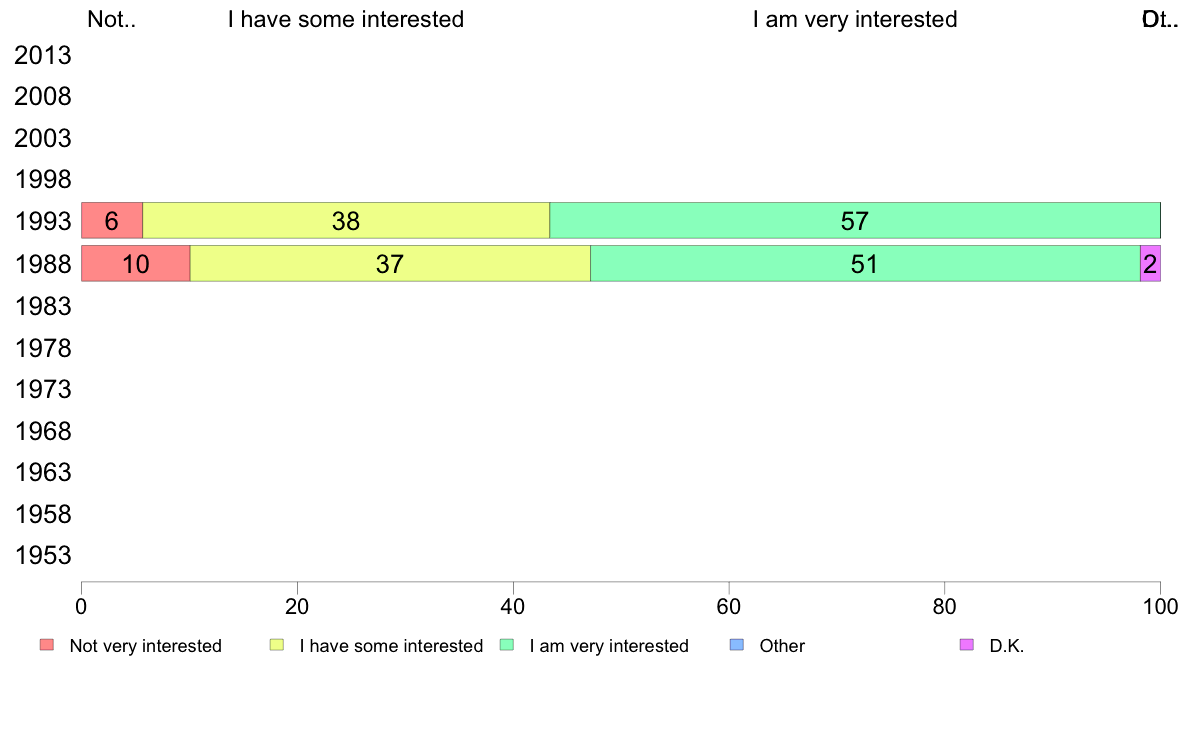Click the truncated Not.. column header

coord(111,19)
